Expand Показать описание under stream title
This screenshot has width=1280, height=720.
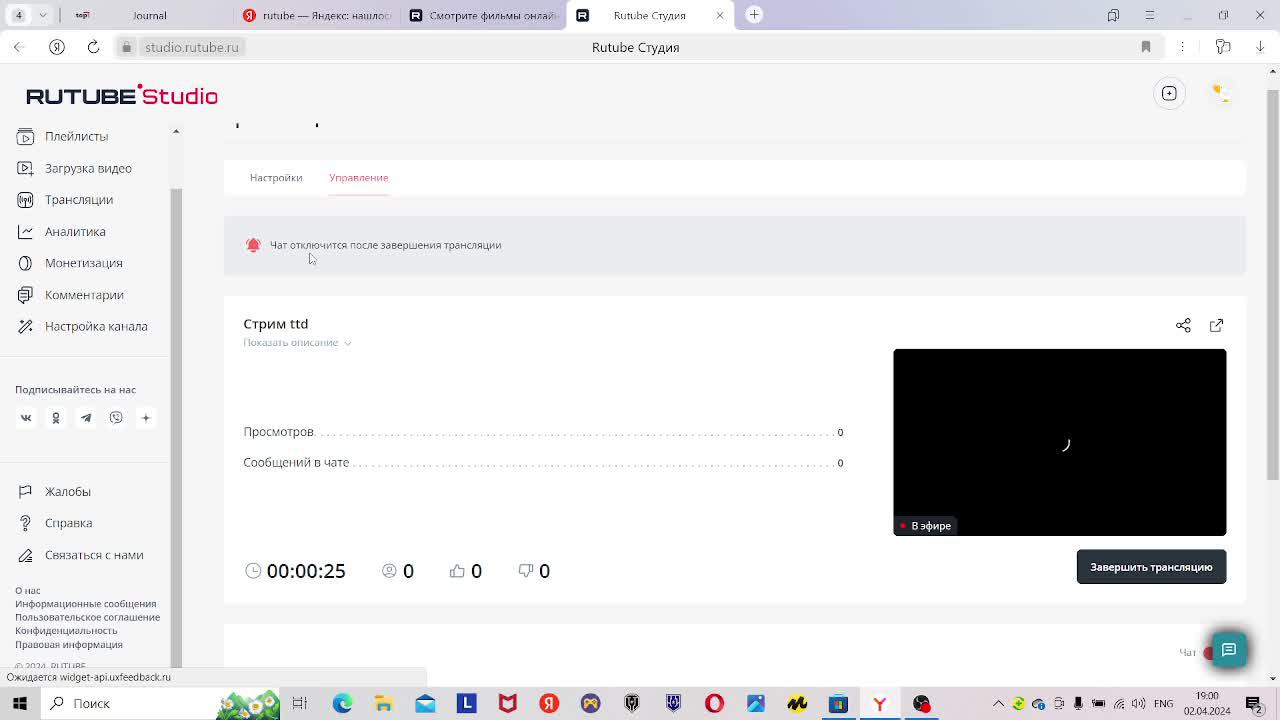point(297,342)
